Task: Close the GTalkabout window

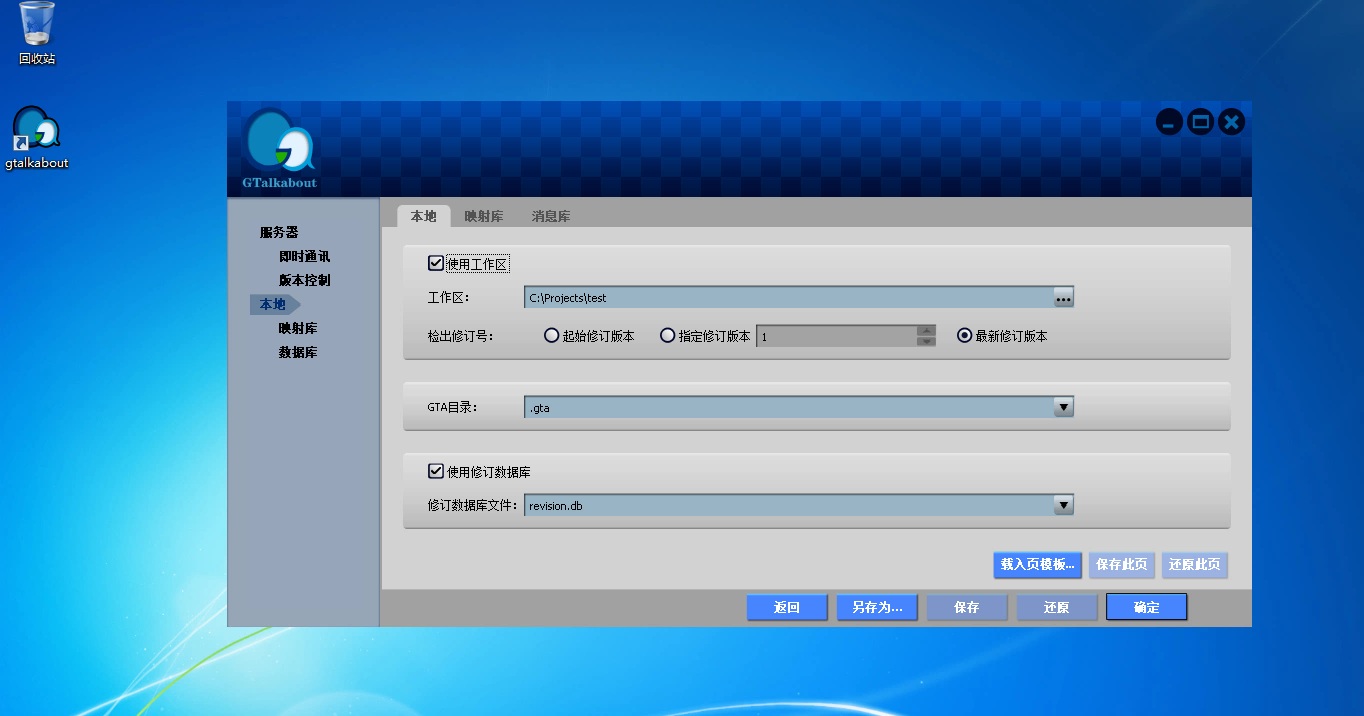Action: pos(1232,122)
